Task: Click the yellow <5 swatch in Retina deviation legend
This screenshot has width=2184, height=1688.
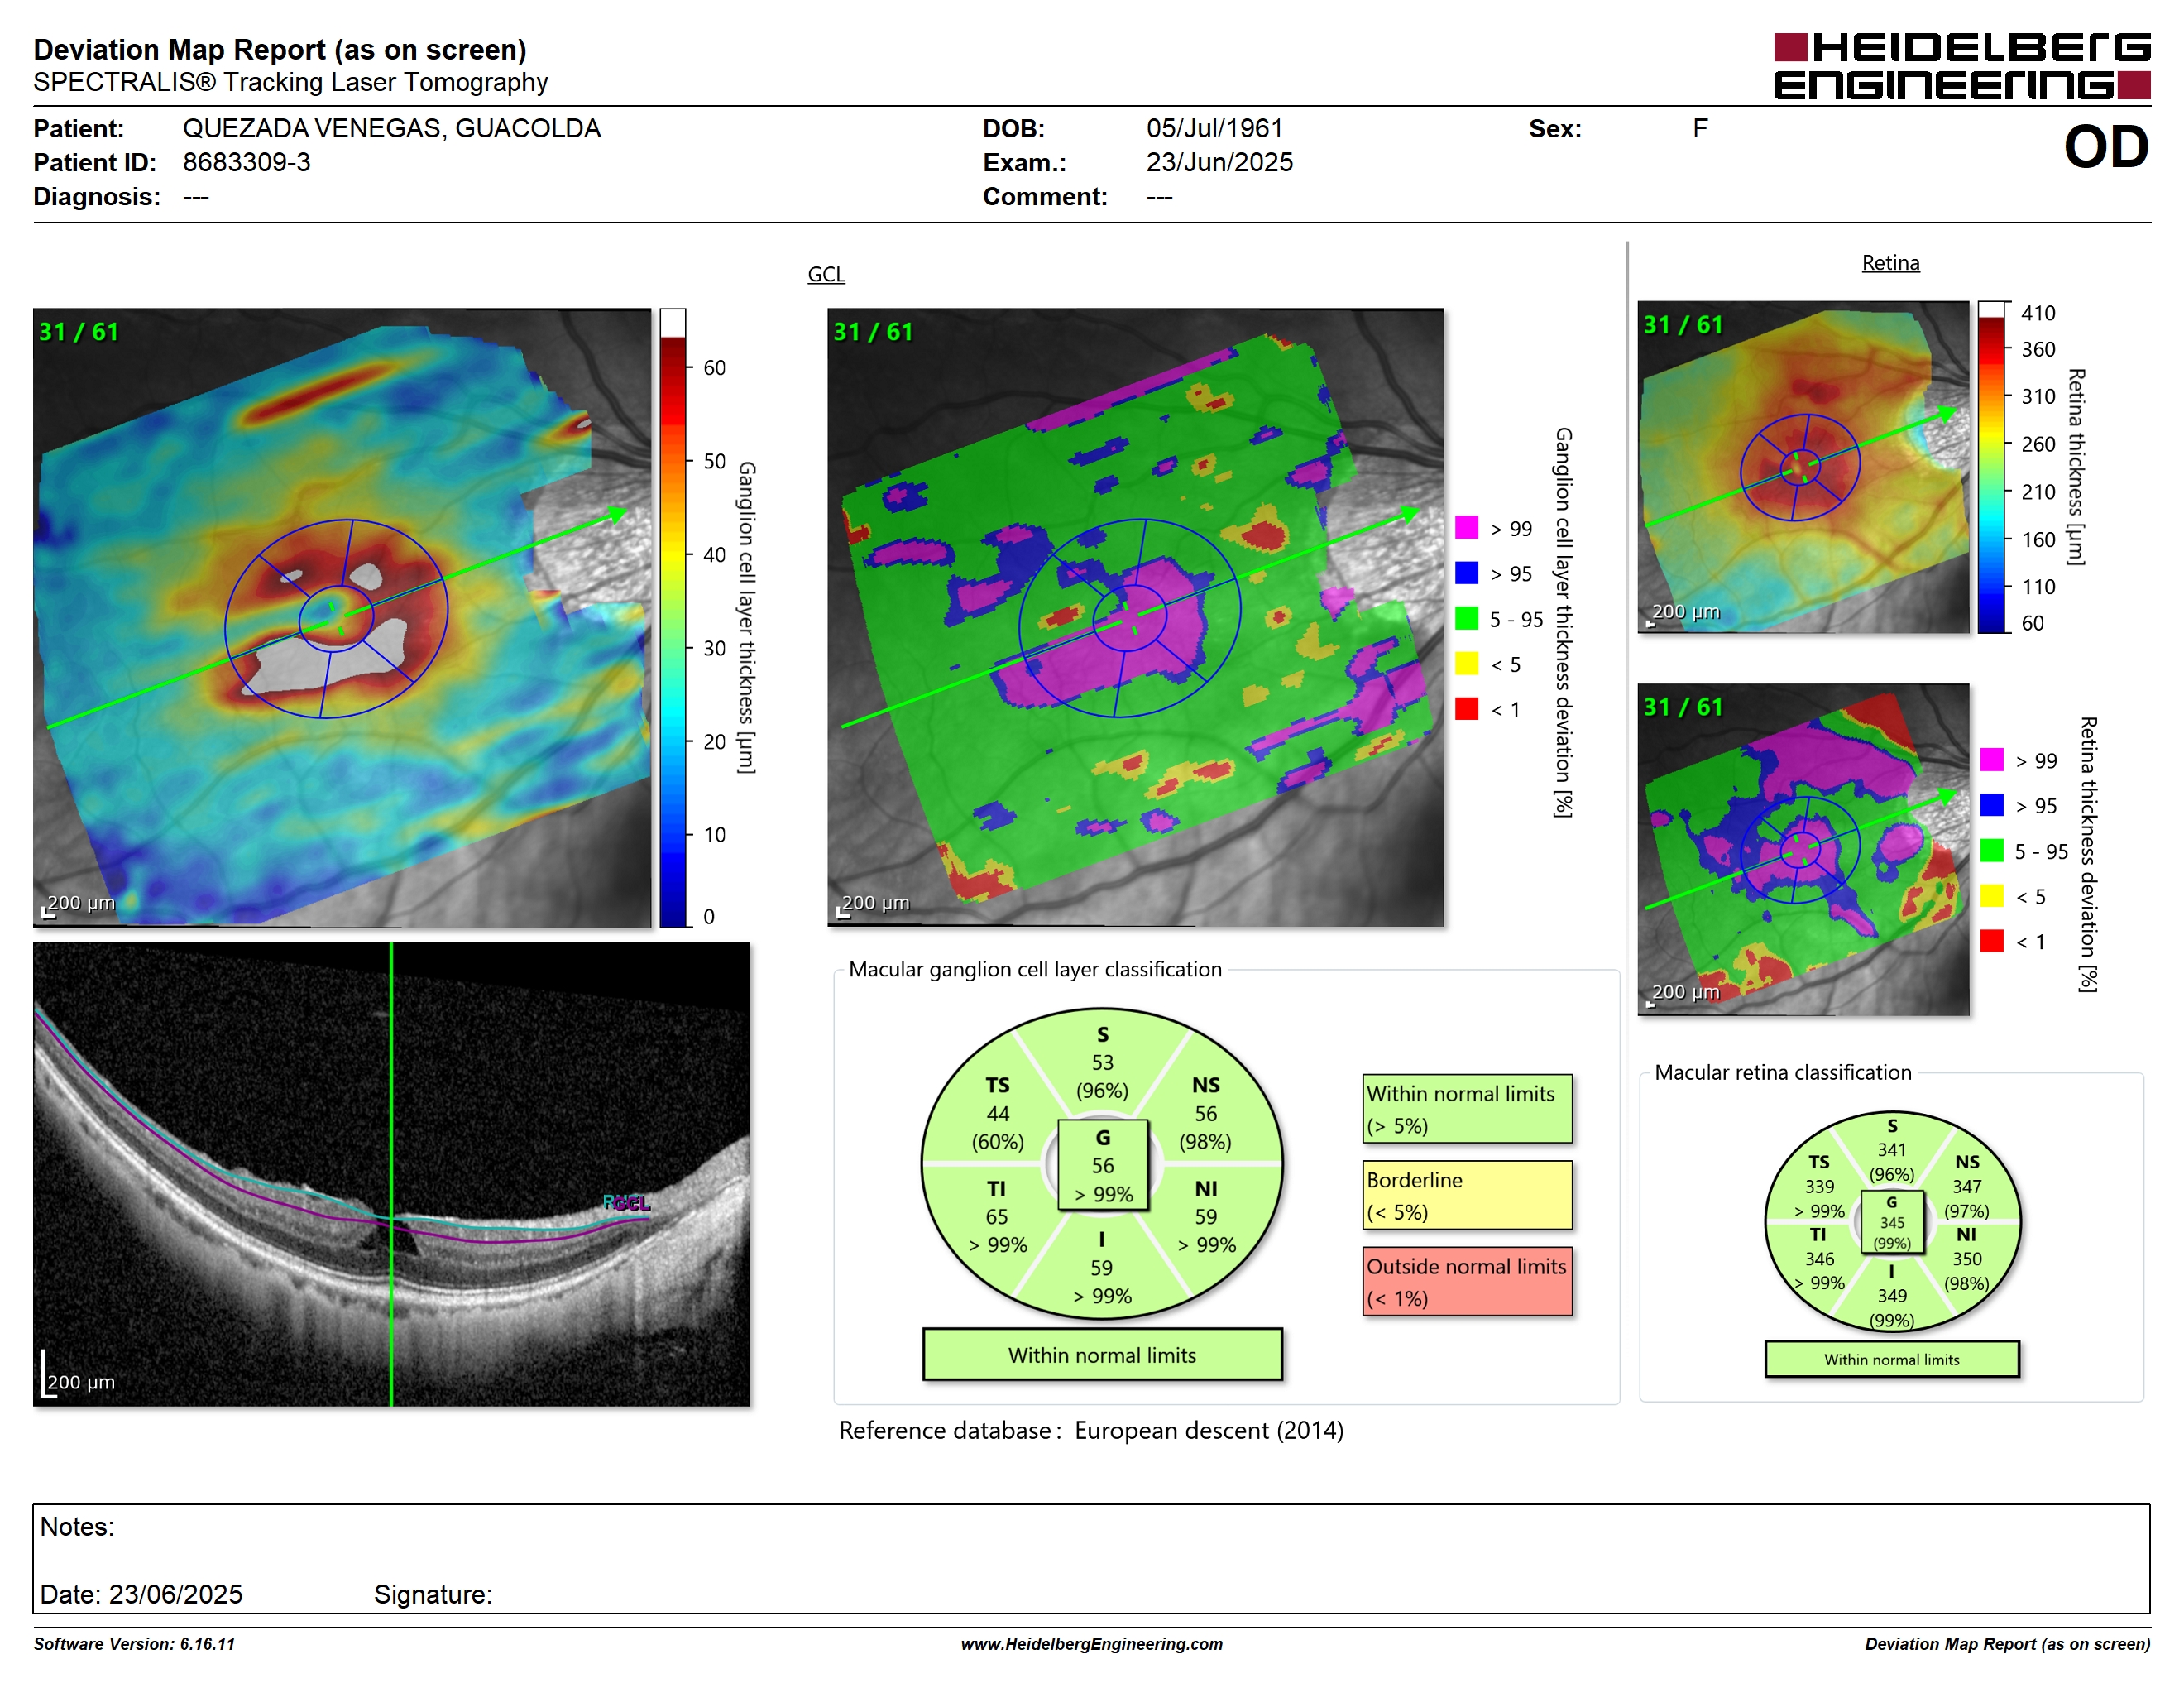Action: pyautogui.click(x=1992, y=896)
